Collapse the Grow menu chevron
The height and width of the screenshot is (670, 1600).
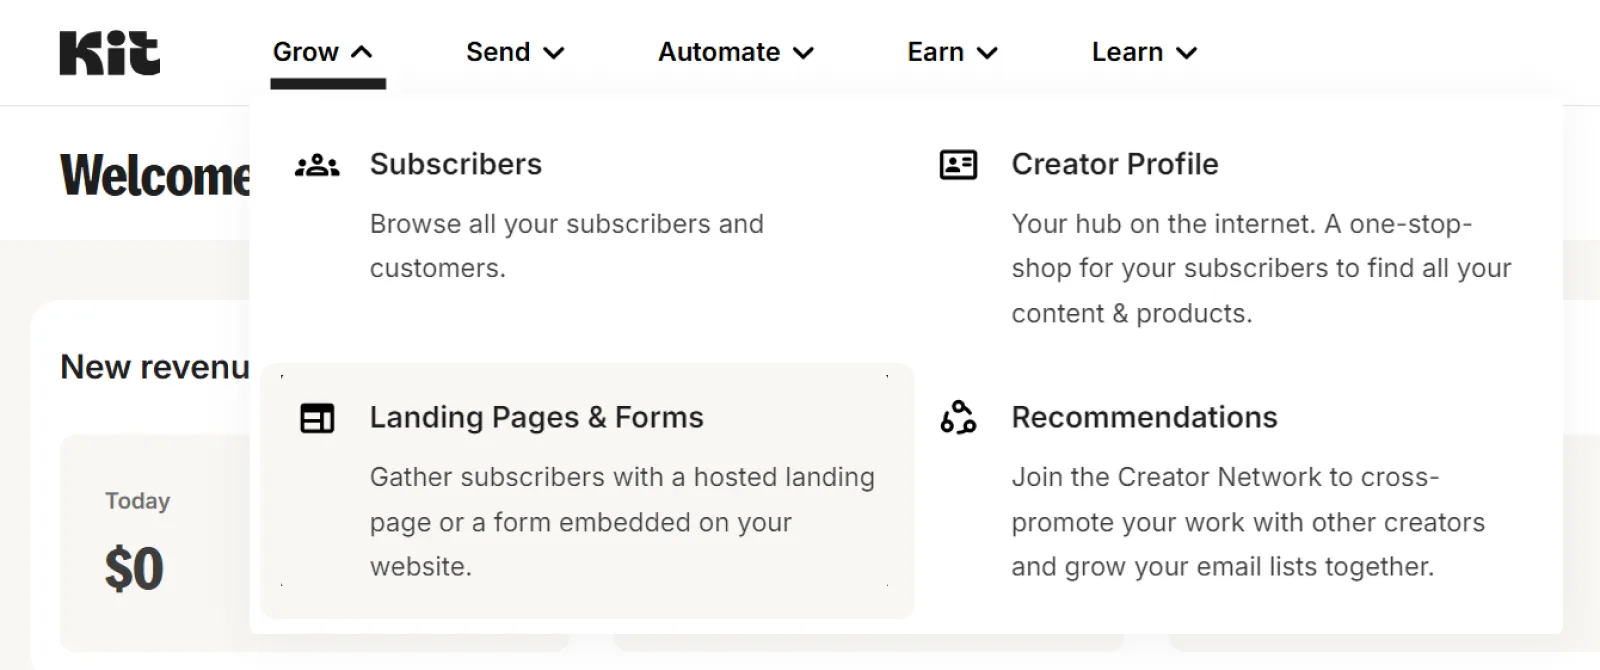coord(362,52)
